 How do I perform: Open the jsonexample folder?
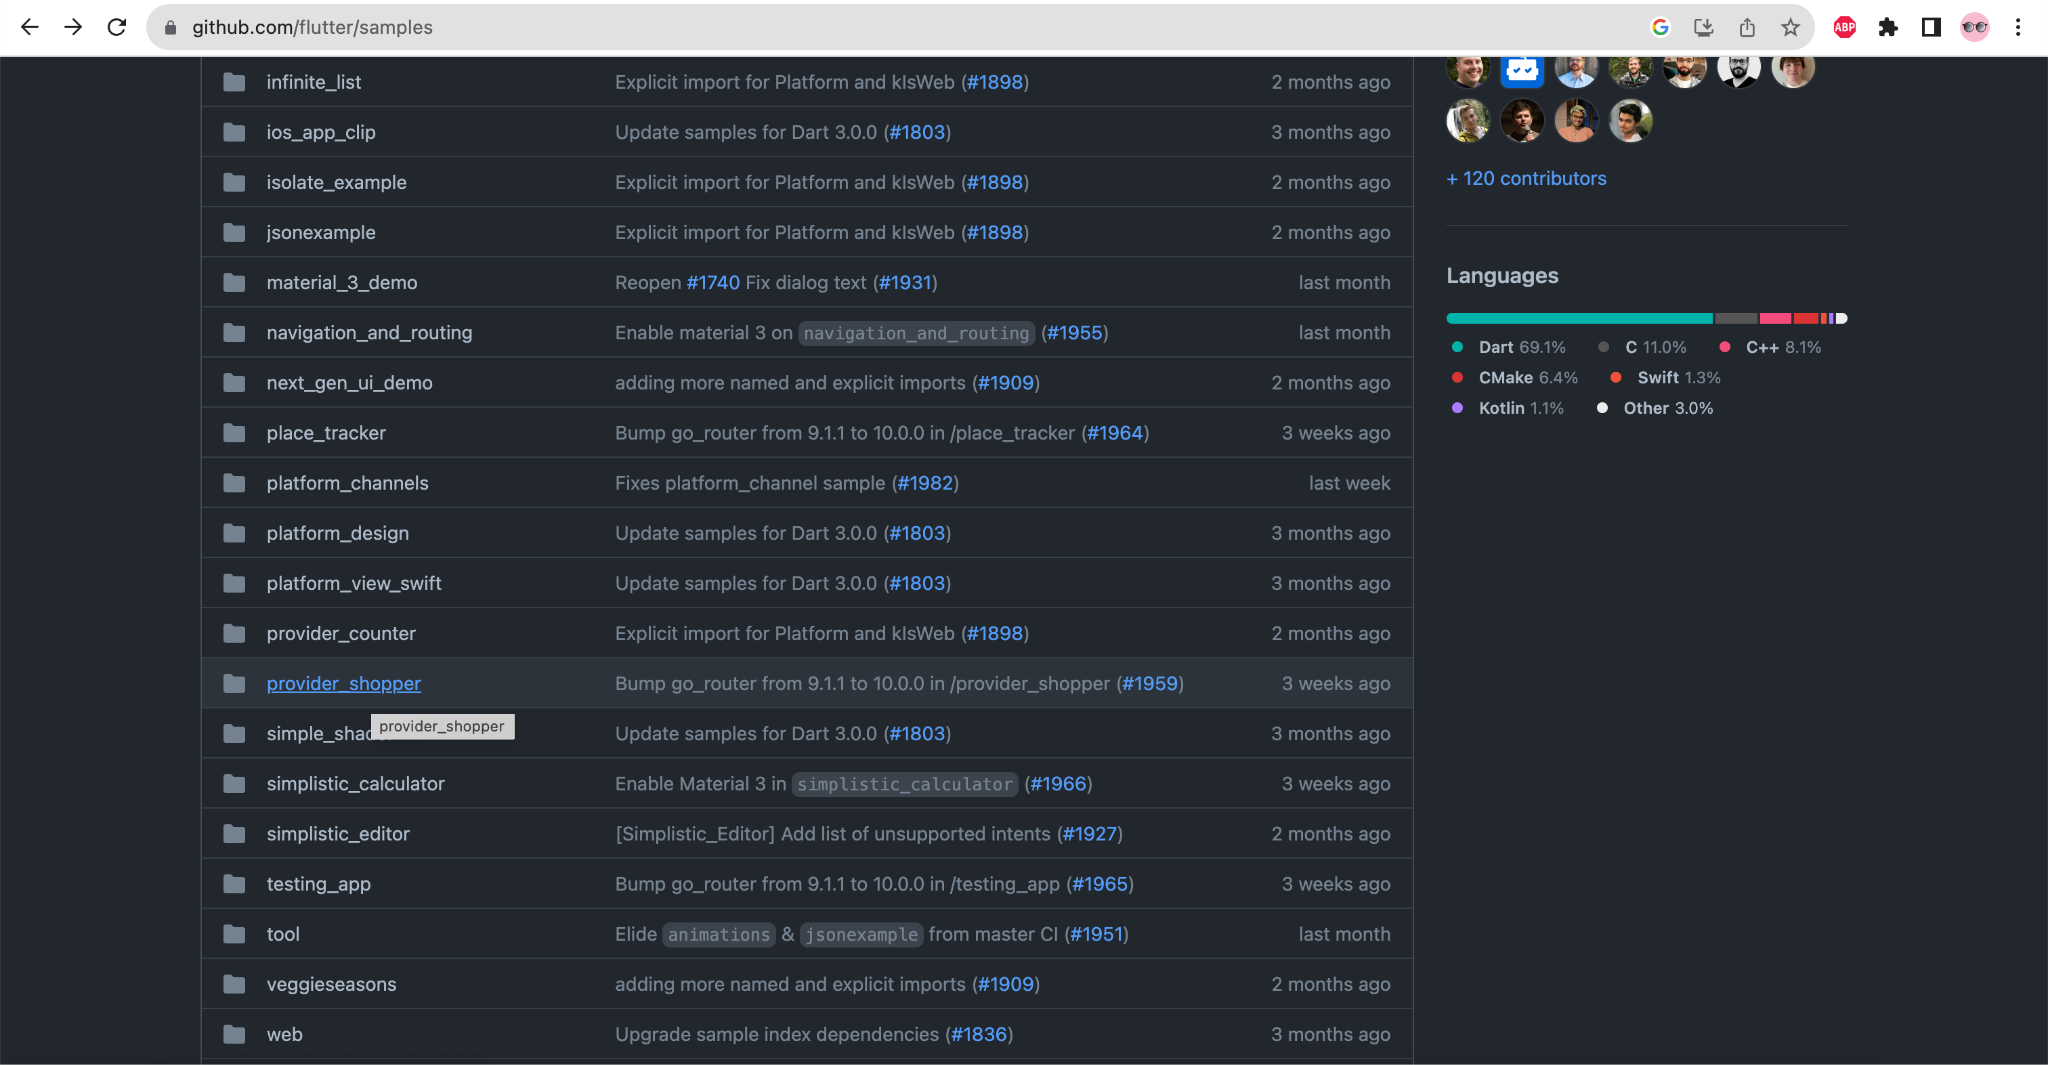(321, 232)
